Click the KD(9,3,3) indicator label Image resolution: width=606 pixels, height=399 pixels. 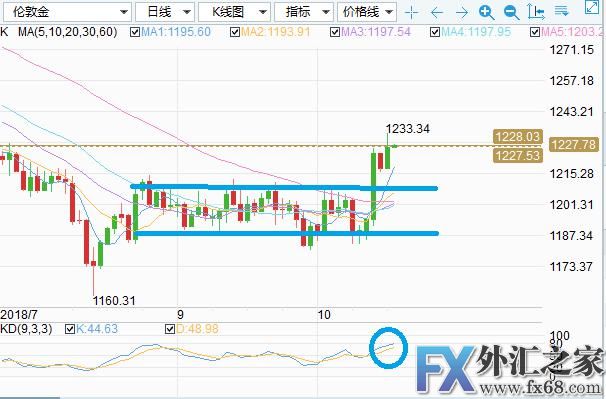(x=26, y=329)
